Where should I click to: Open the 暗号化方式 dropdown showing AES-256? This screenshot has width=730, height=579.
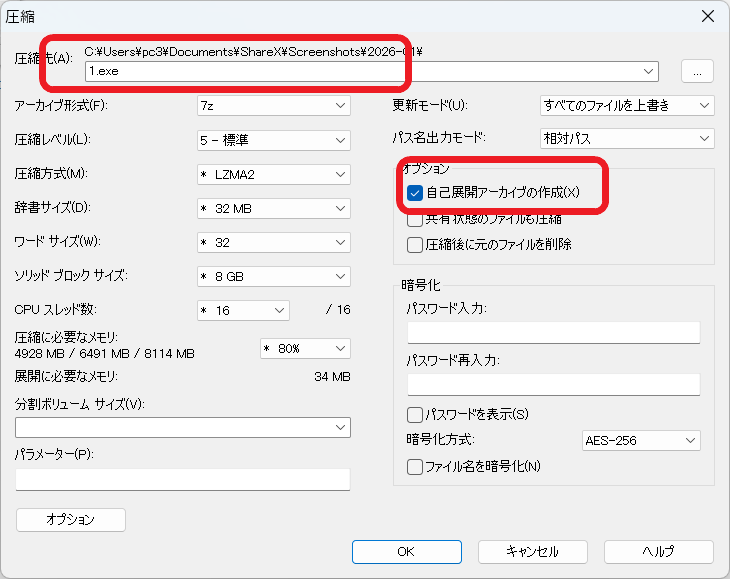[x=641, y=440]
